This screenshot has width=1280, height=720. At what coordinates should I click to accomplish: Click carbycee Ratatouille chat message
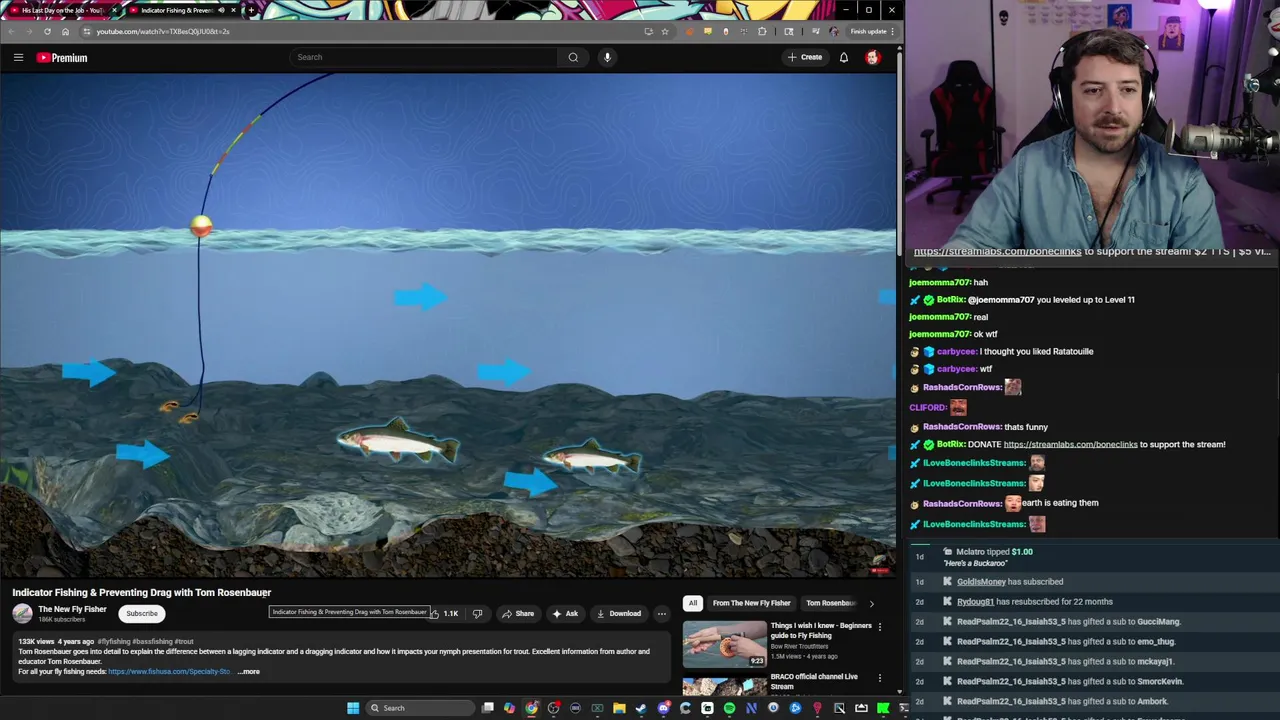coord(1036,351)
